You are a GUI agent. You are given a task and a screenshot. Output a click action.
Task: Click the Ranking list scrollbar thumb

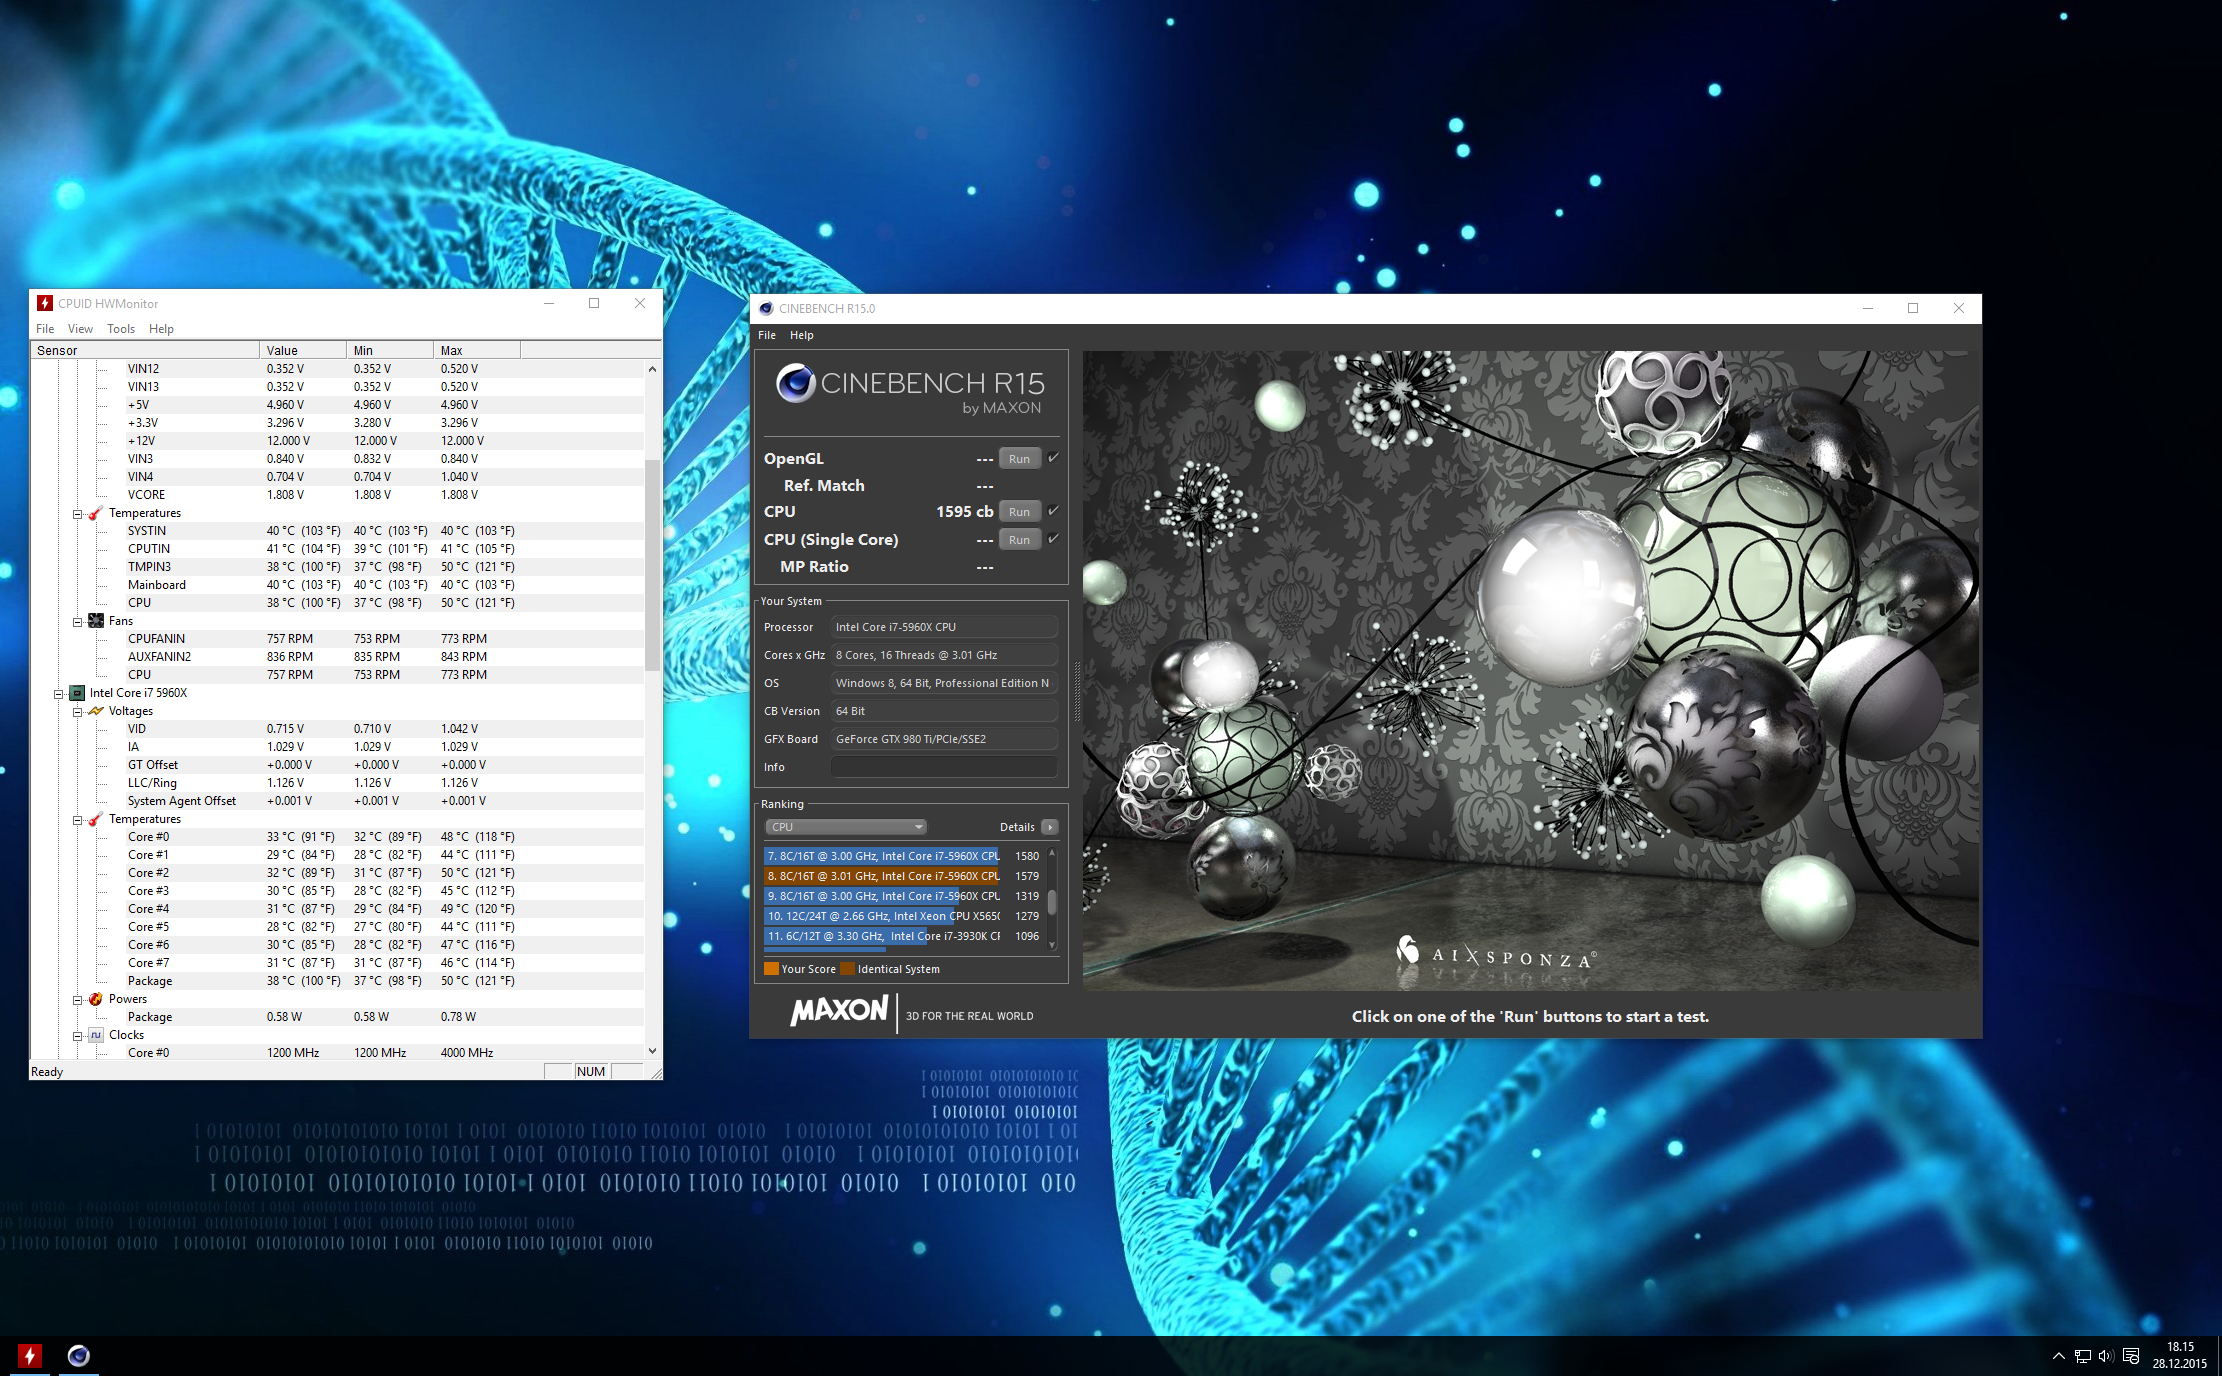click(1052, 901)
